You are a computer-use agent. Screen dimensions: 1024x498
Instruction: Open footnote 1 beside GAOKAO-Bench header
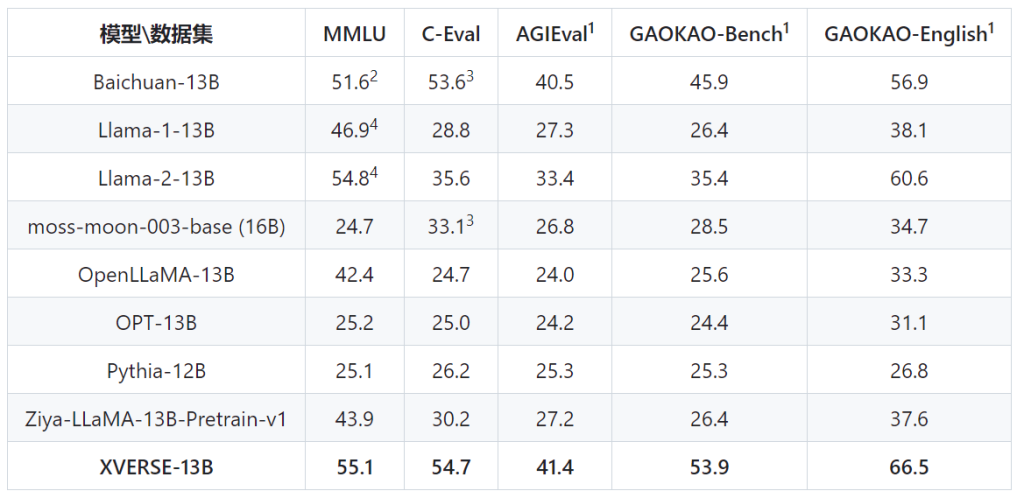click(786, 28)
